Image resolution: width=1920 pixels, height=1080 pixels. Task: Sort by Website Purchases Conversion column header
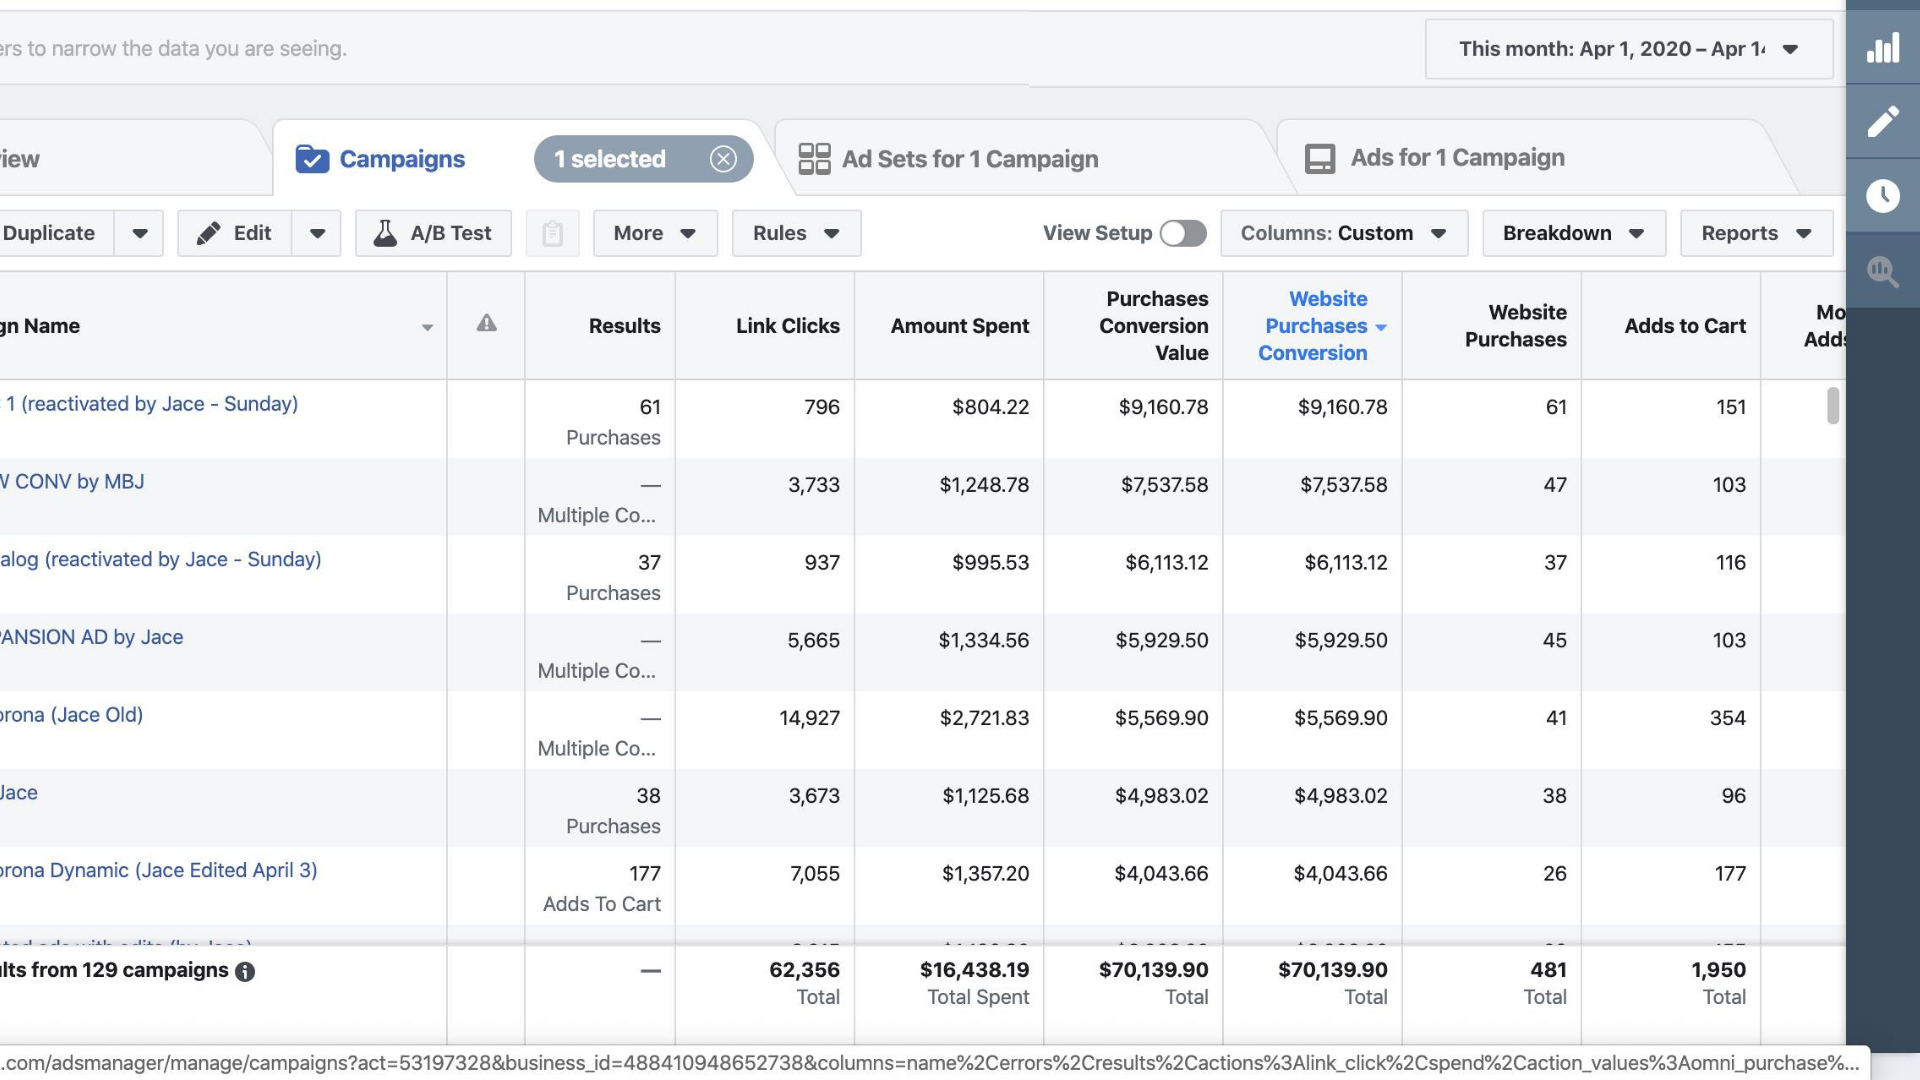click(1314, 326)
